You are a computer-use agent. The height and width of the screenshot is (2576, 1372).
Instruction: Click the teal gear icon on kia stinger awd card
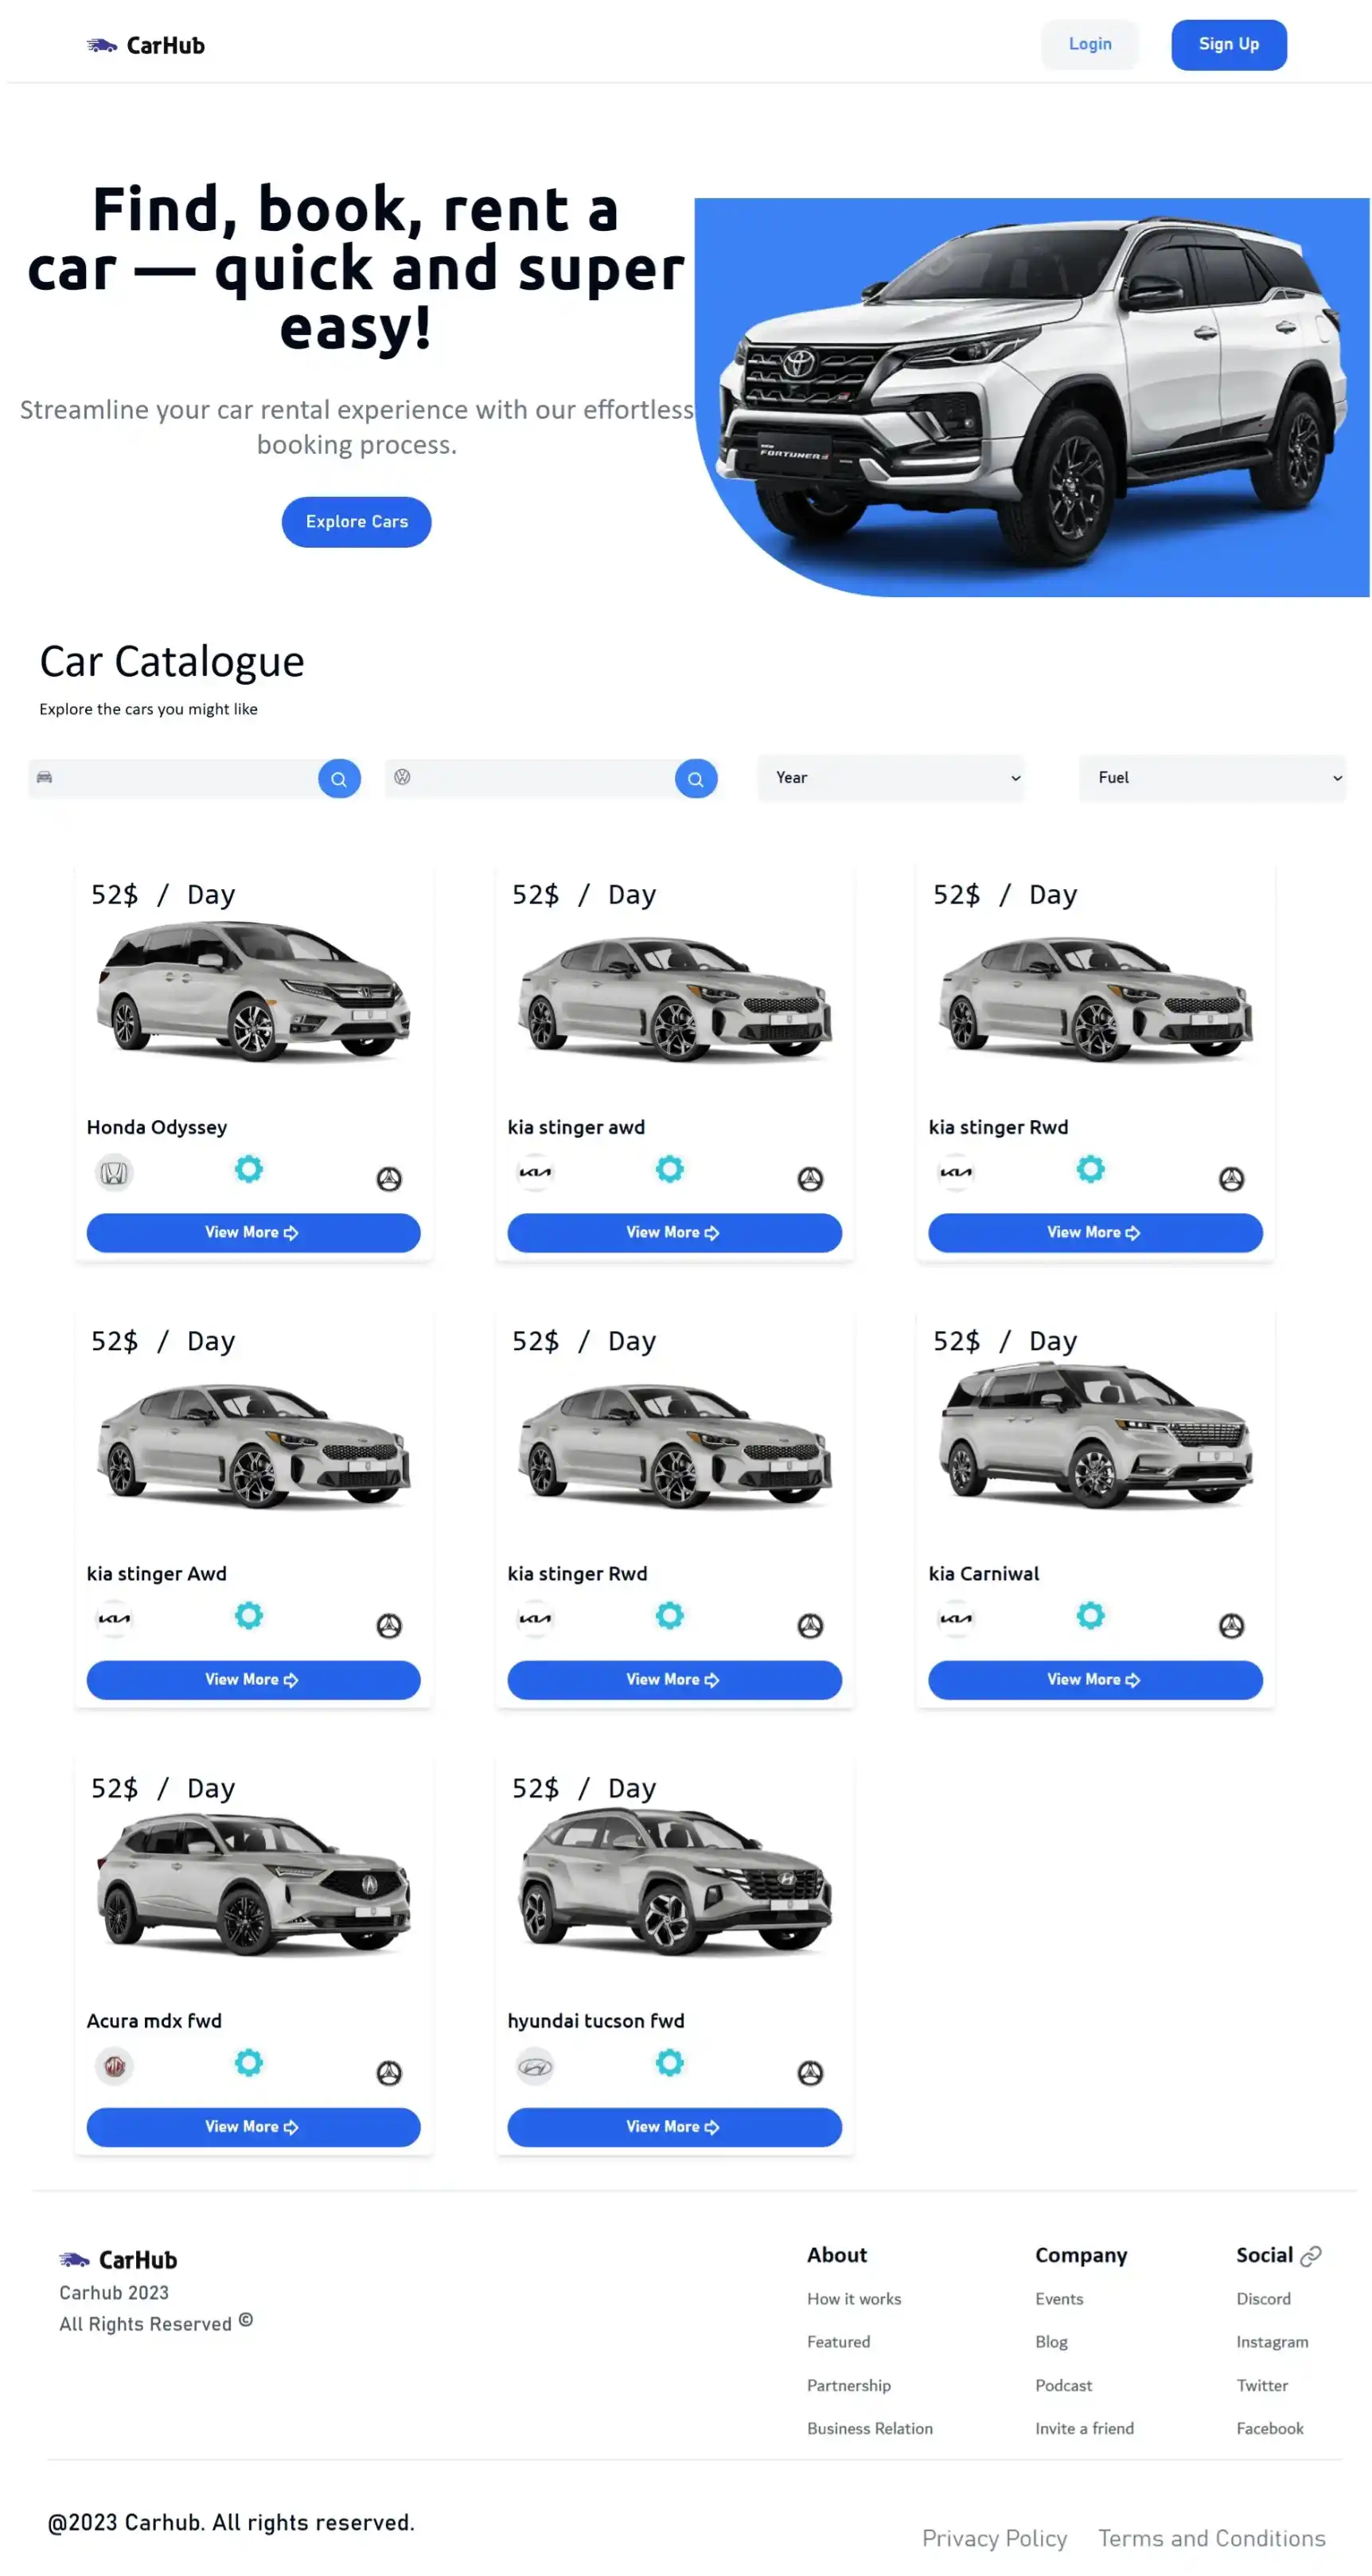pos(669,1168)
